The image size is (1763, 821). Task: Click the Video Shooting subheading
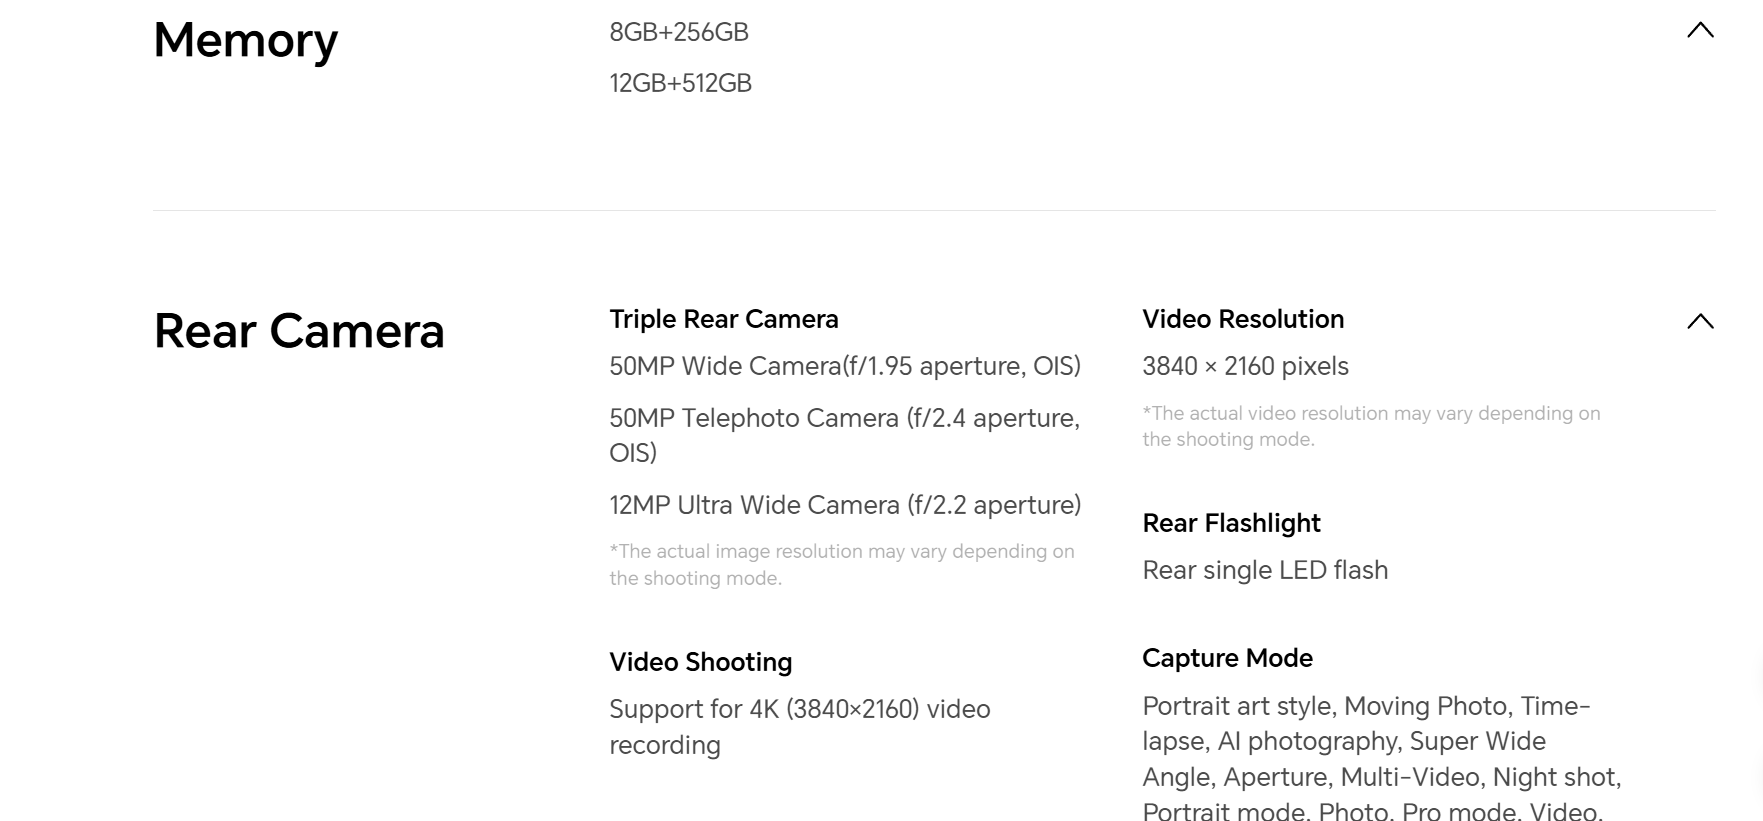701,662
